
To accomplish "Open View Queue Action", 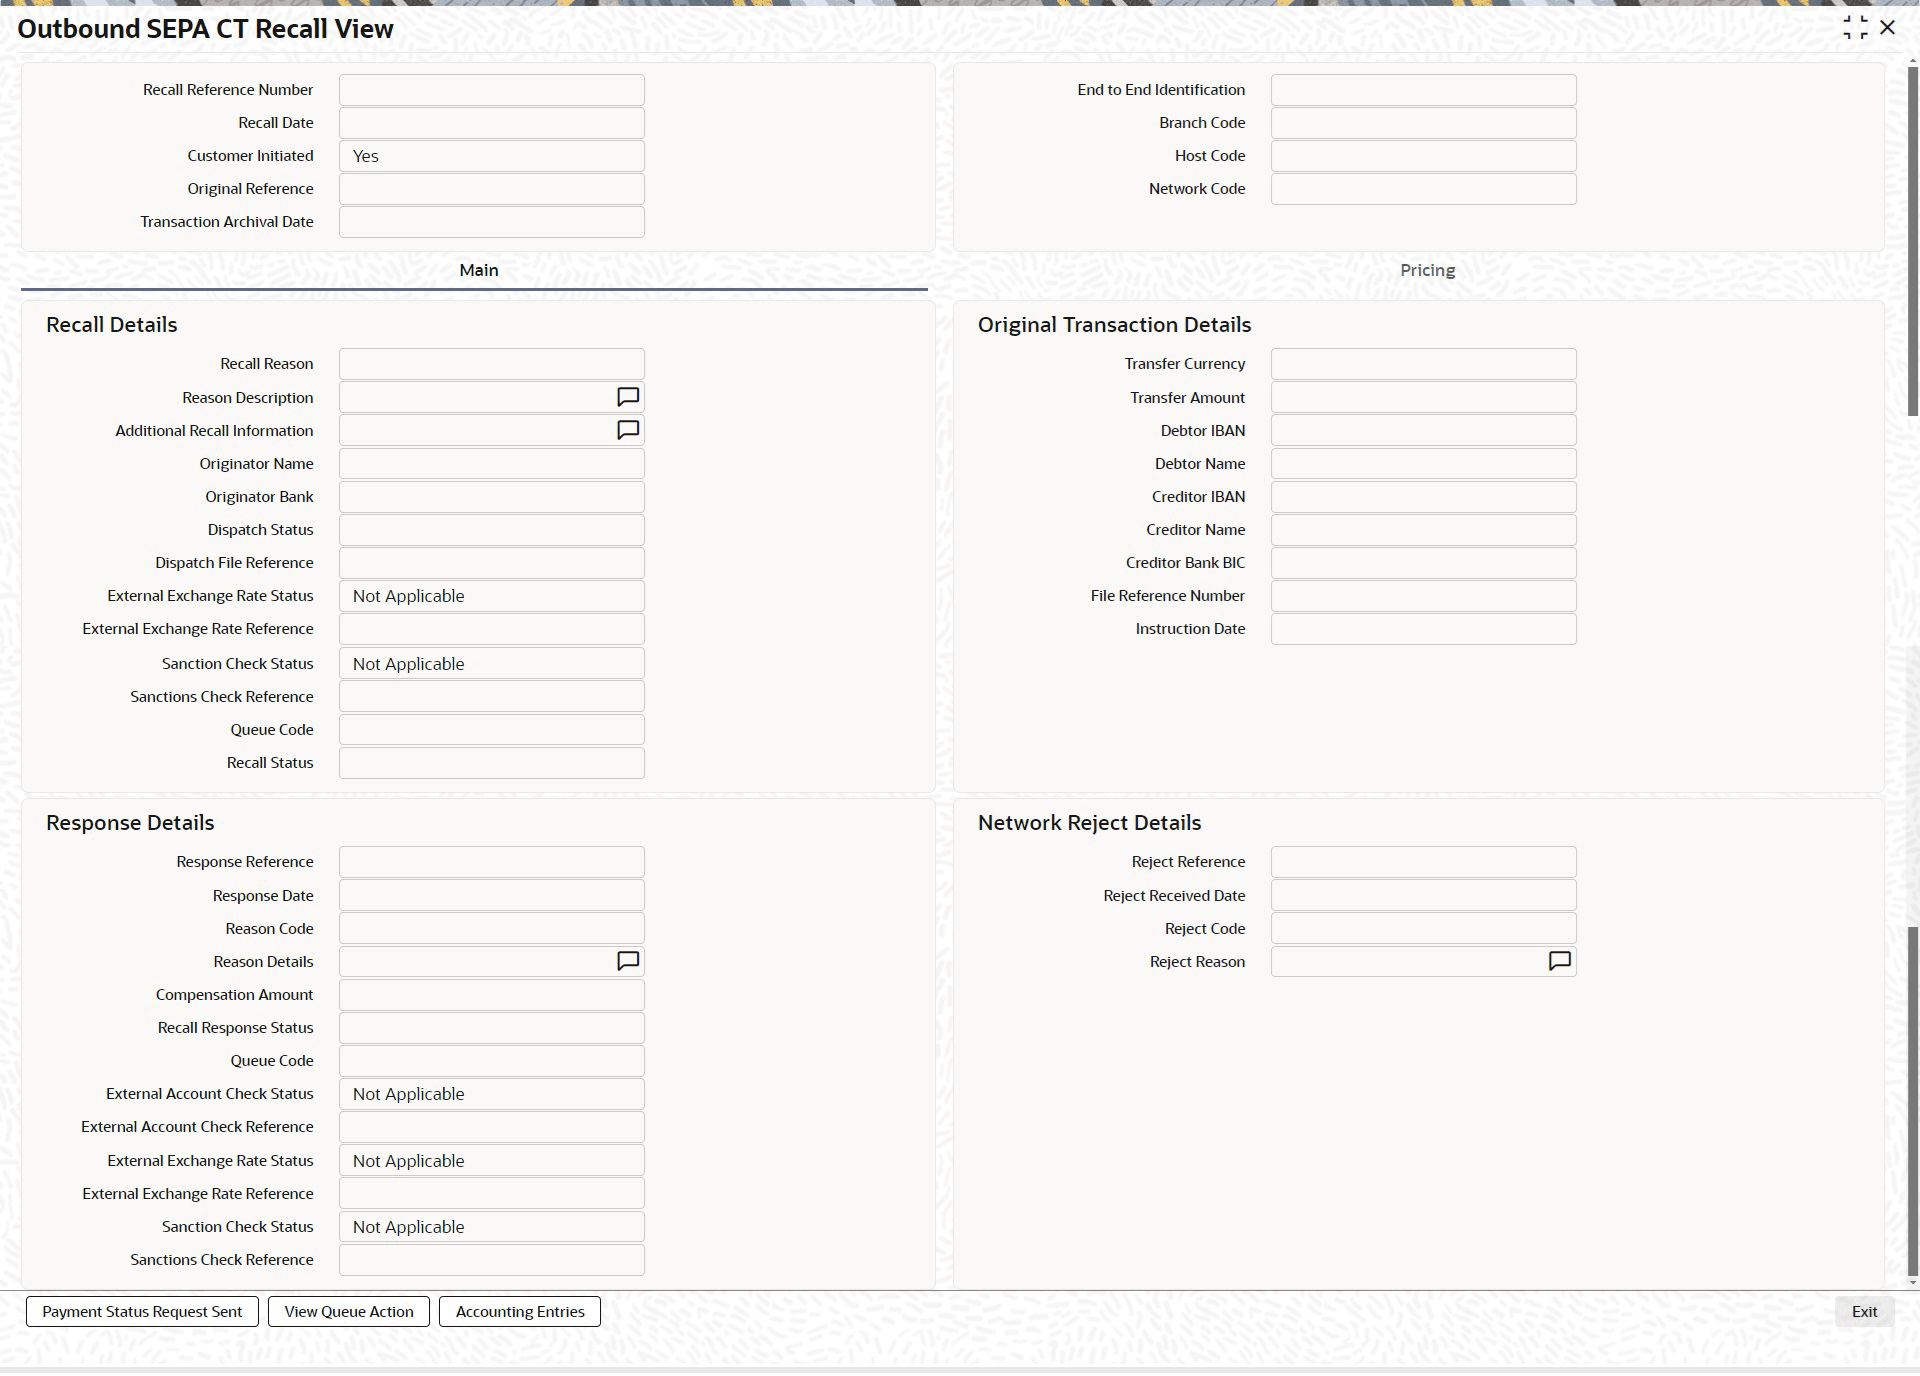I will click(348, 1311).
